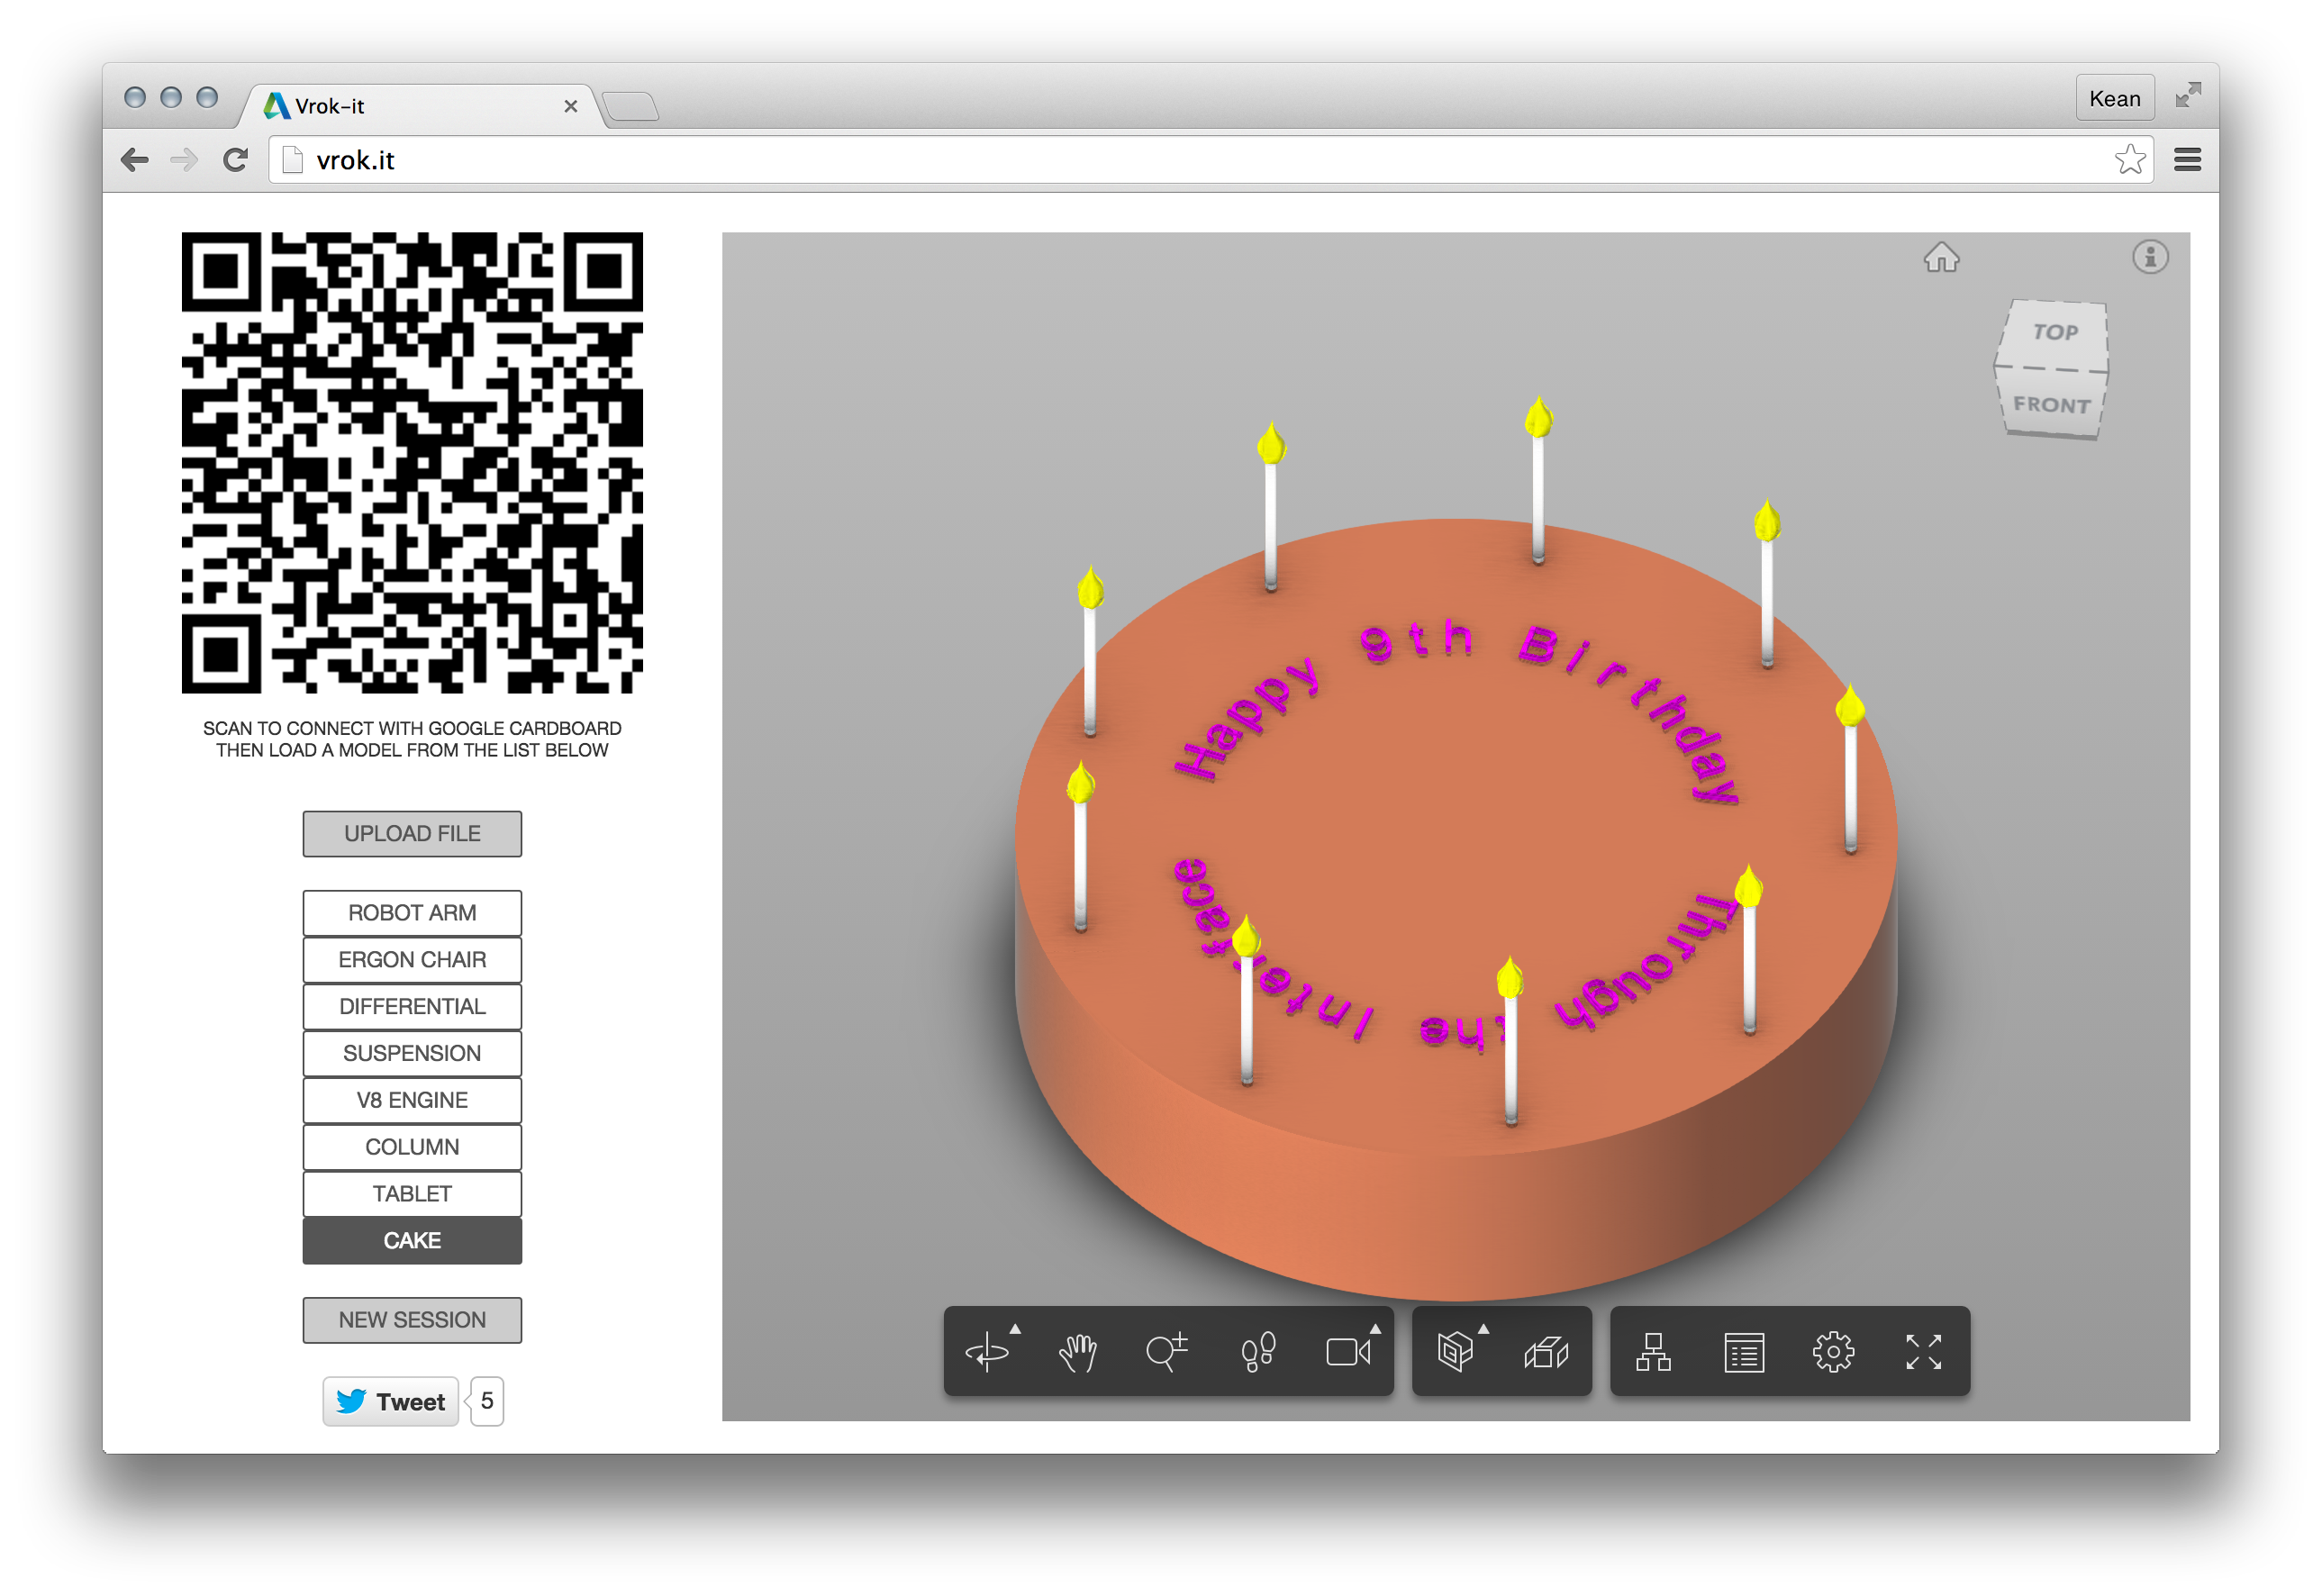
Task: Select the Zoom magnifier tool
Action: [x=1166, y=1352]
